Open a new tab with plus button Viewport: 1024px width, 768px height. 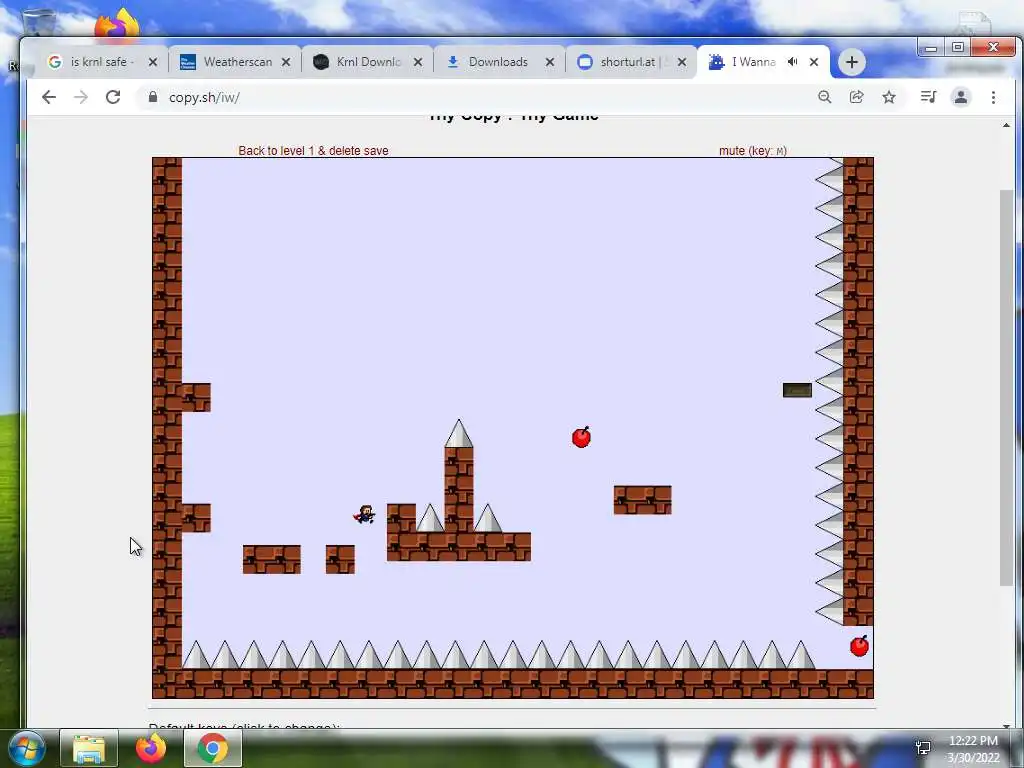(851, 62)
